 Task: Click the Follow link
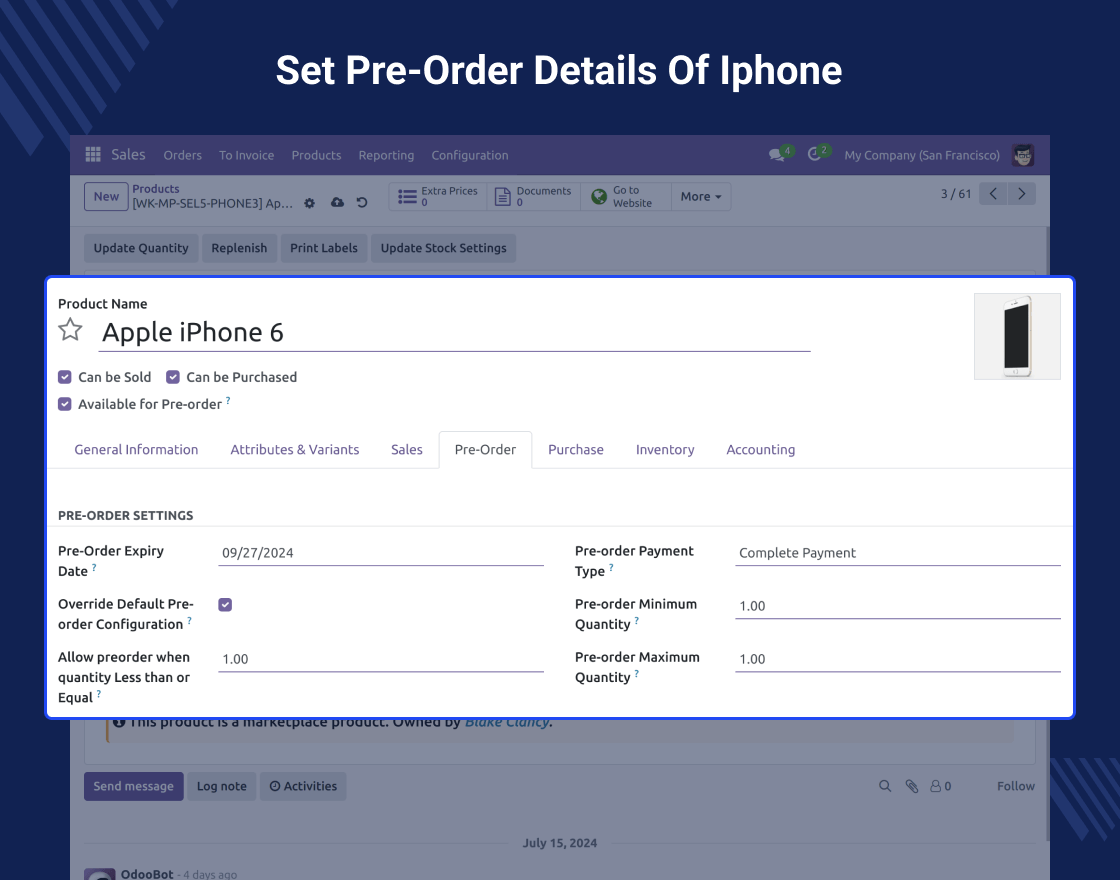(1016, 786)
